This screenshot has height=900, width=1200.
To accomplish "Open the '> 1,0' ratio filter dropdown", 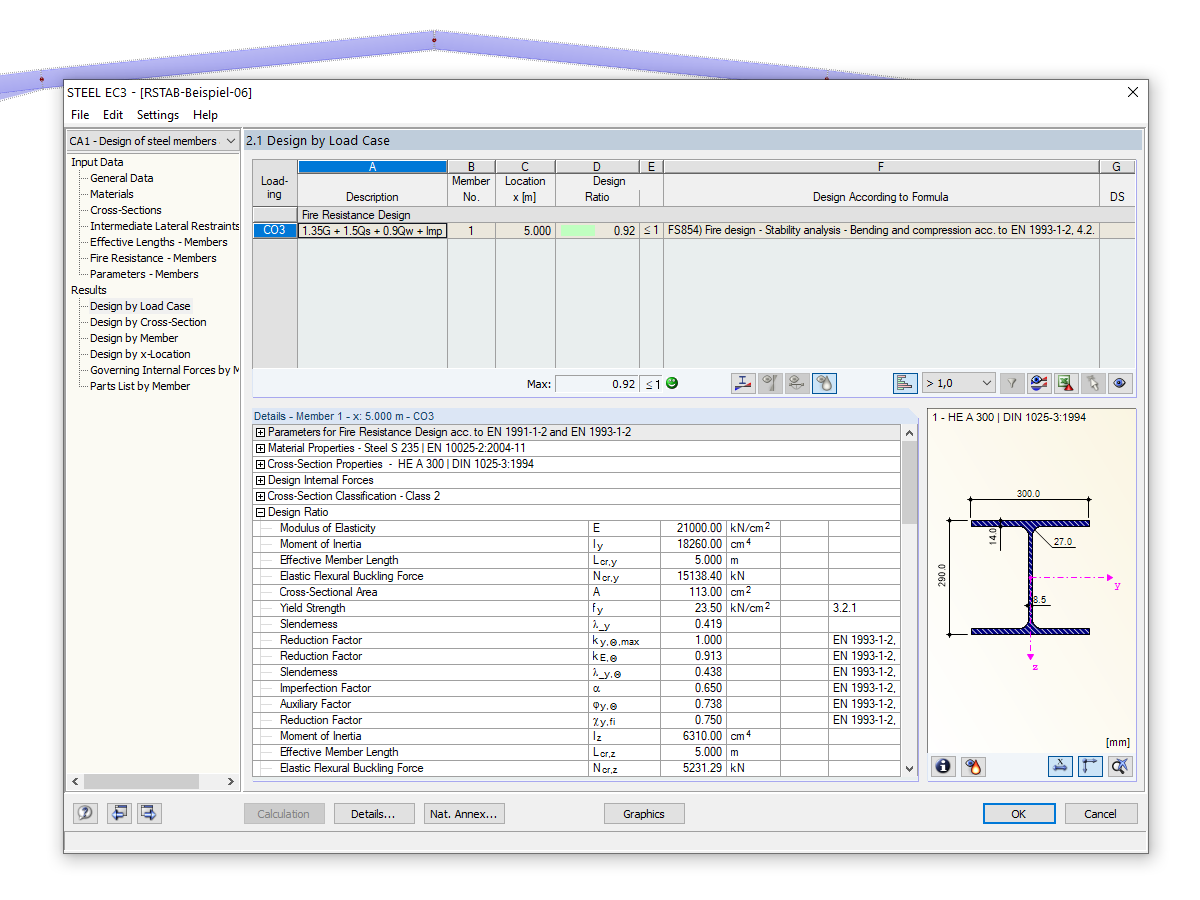I will [959, 383].
